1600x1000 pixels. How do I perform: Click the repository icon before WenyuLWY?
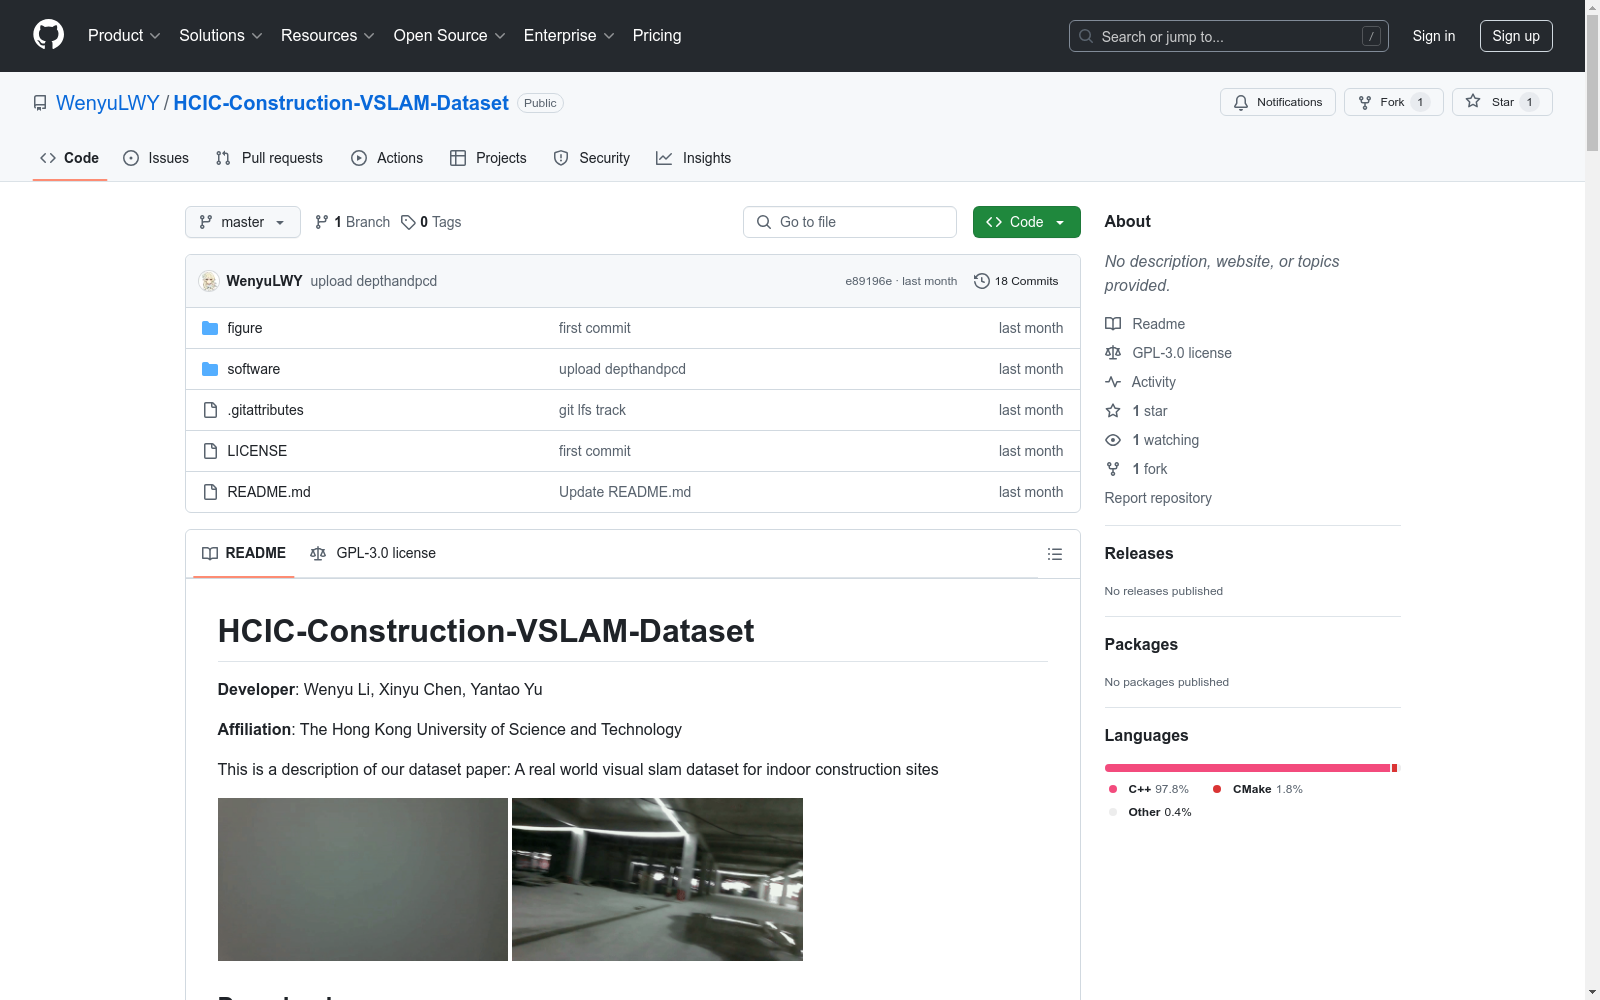(40, 103)
